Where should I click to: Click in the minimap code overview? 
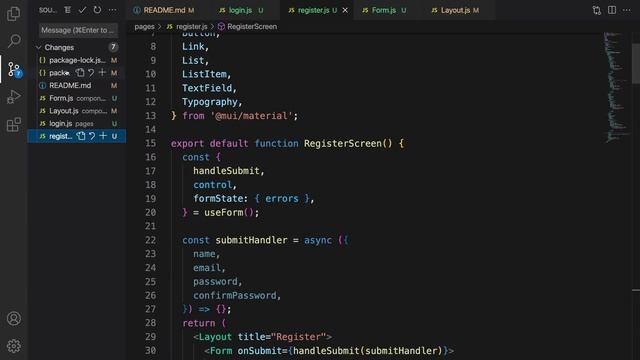tap(616, 88)
